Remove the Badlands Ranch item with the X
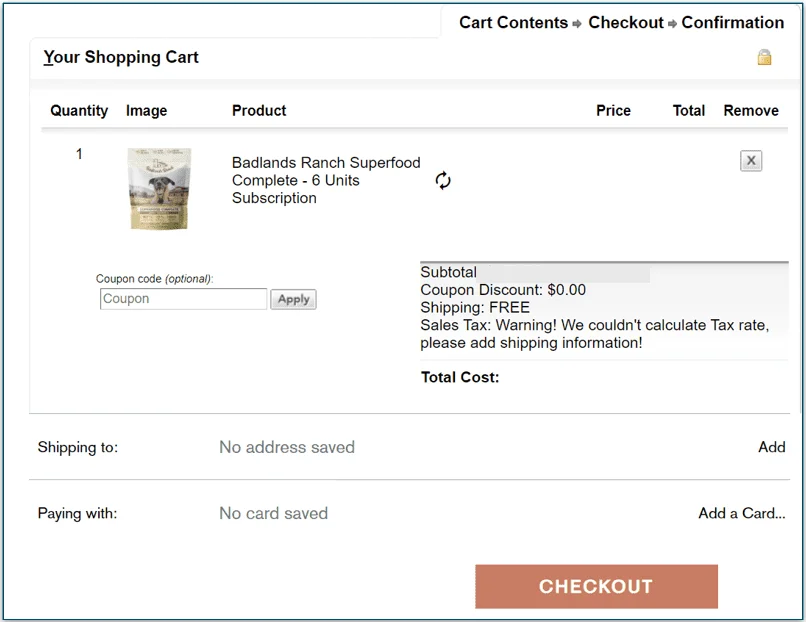 (751, 160)
